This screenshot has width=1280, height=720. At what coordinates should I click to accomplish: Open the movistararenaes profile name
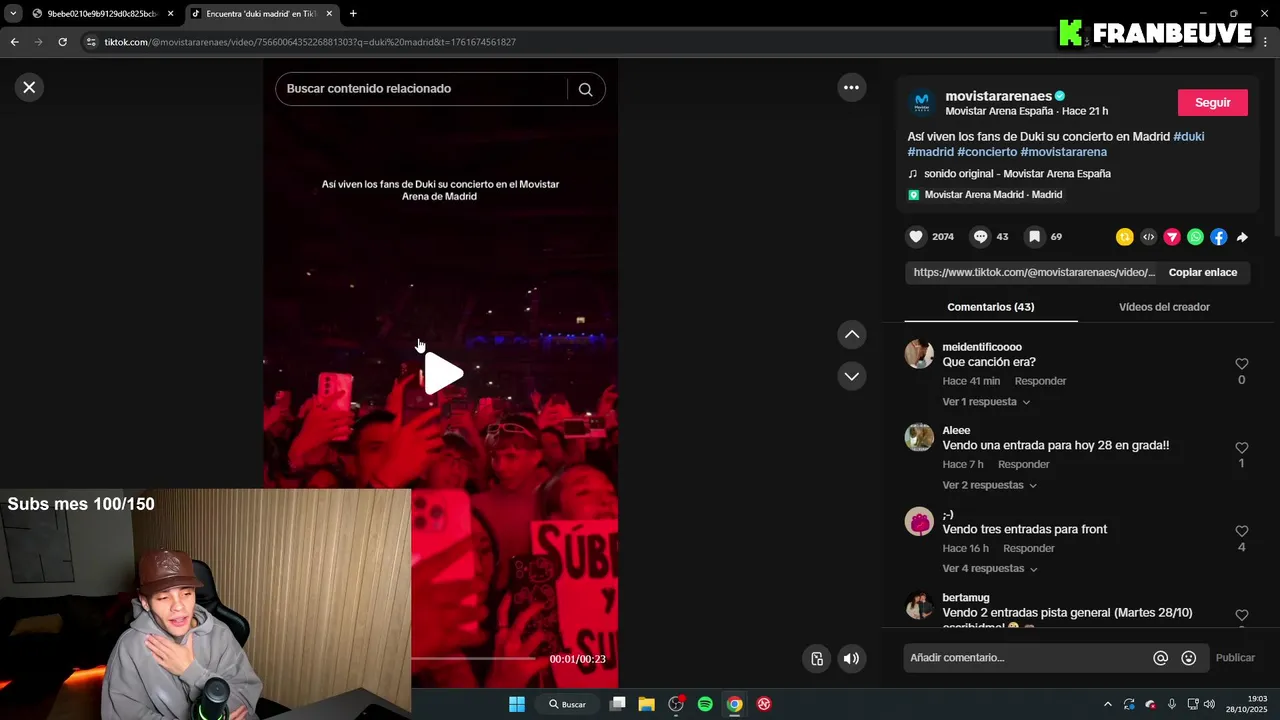click(998, 96)
